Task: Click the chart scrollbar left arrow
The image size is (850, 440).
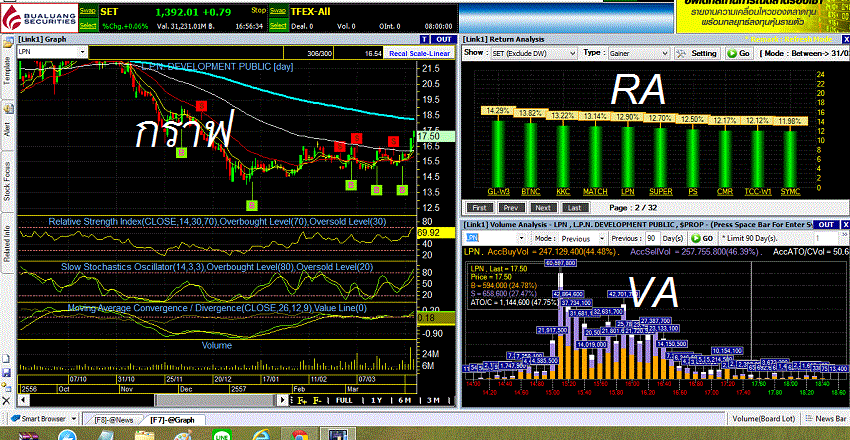Action: pyautogui.click(x=22, y=400)
